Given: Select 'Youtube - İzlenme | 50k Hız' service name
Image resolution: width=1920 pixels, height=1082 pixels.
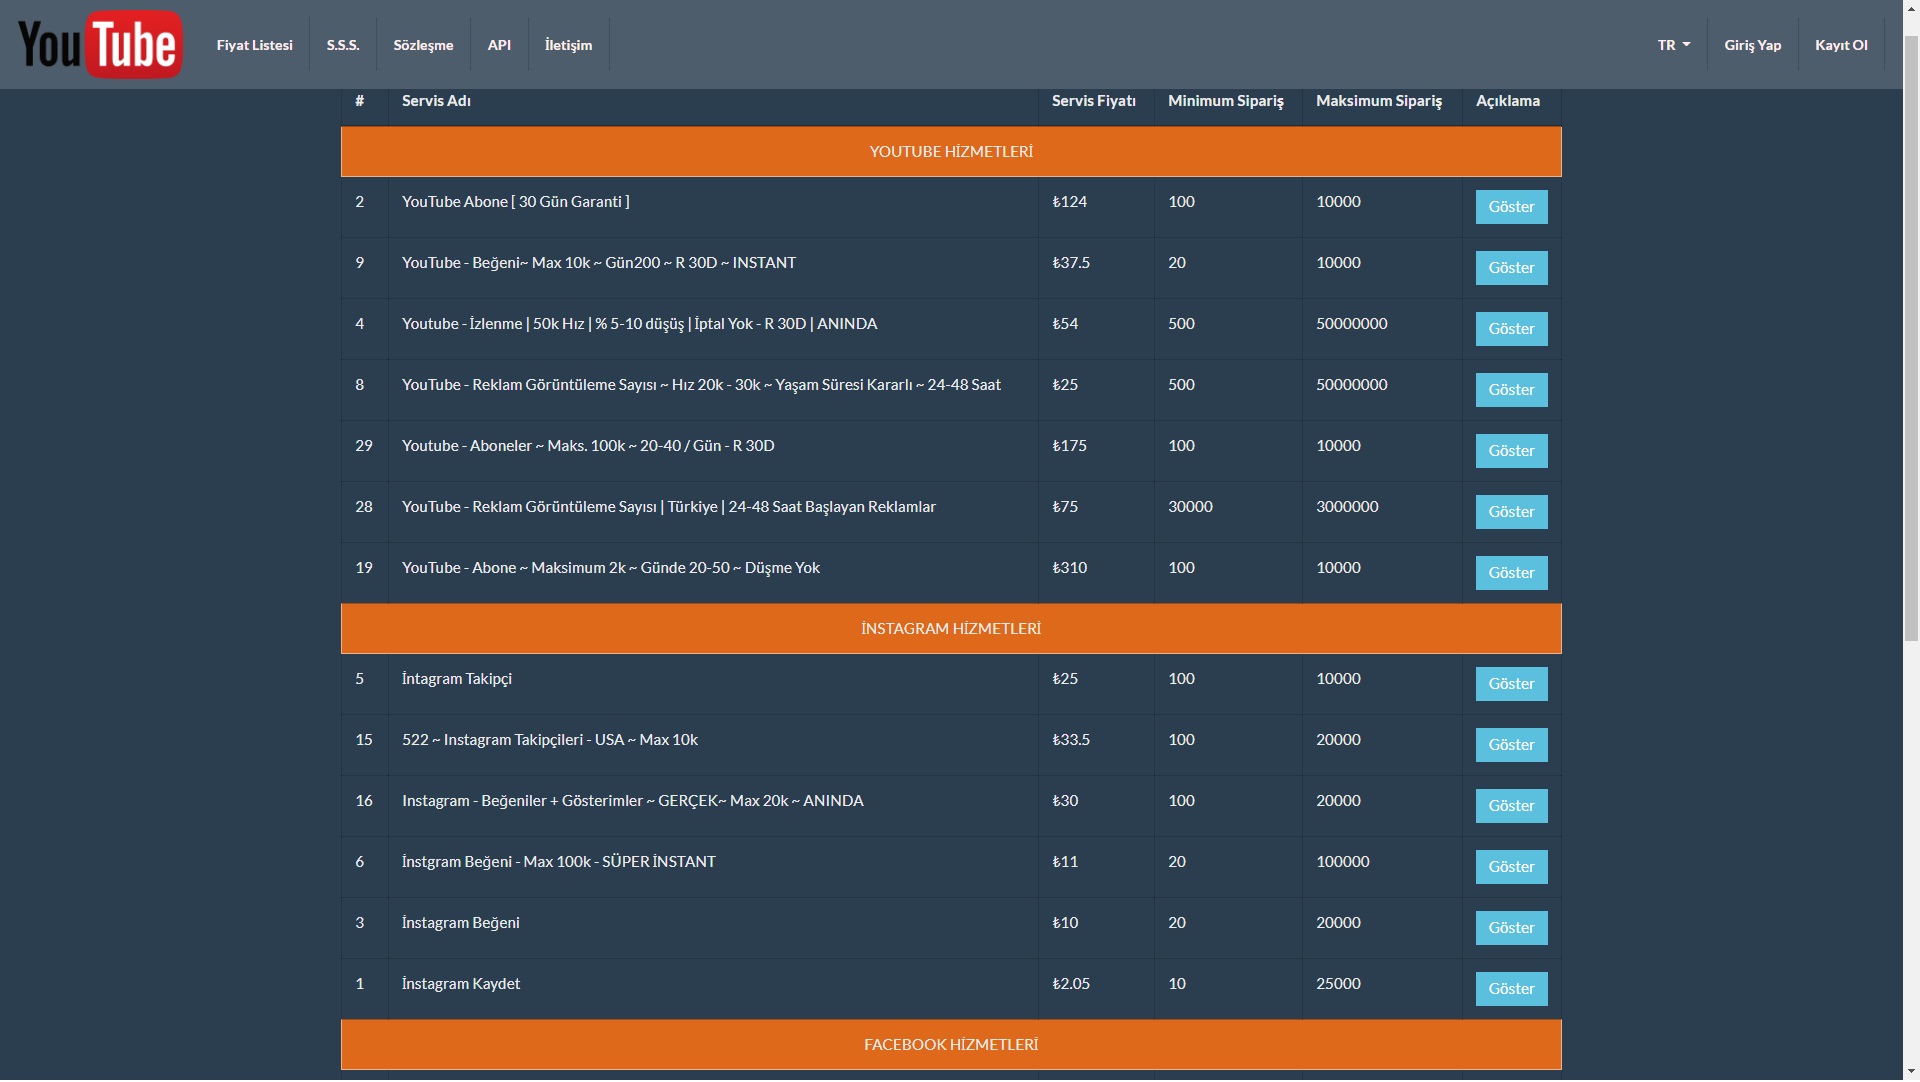Looking at the screenshot, I should 640,324.
